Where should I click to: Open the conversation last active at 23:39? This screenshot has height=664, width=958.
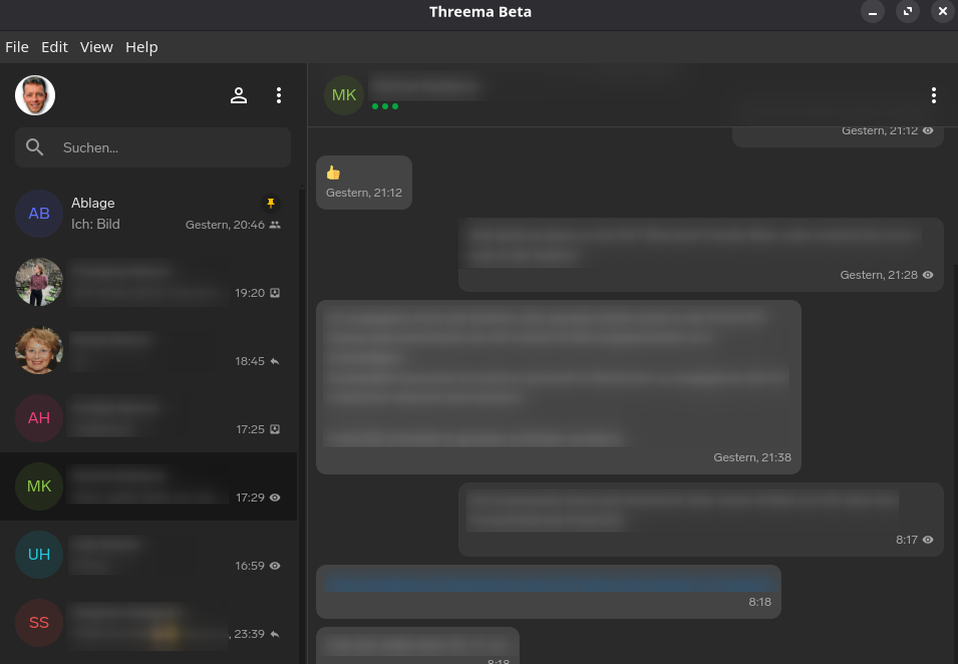click(x=148, y=622)
